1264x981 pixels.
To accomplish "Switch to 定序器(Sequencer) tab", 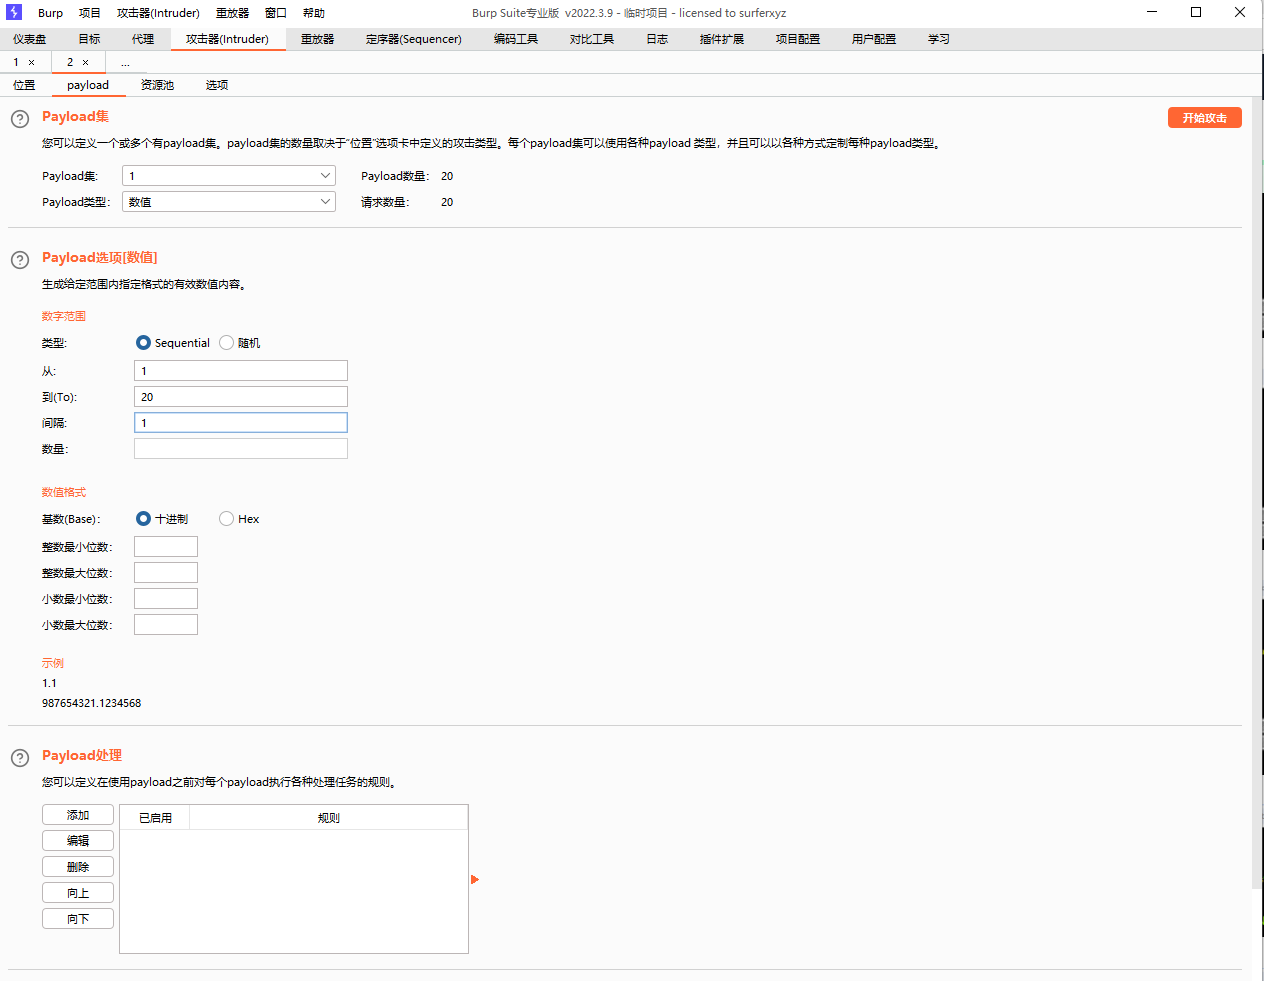I will [x=414, y=39].
